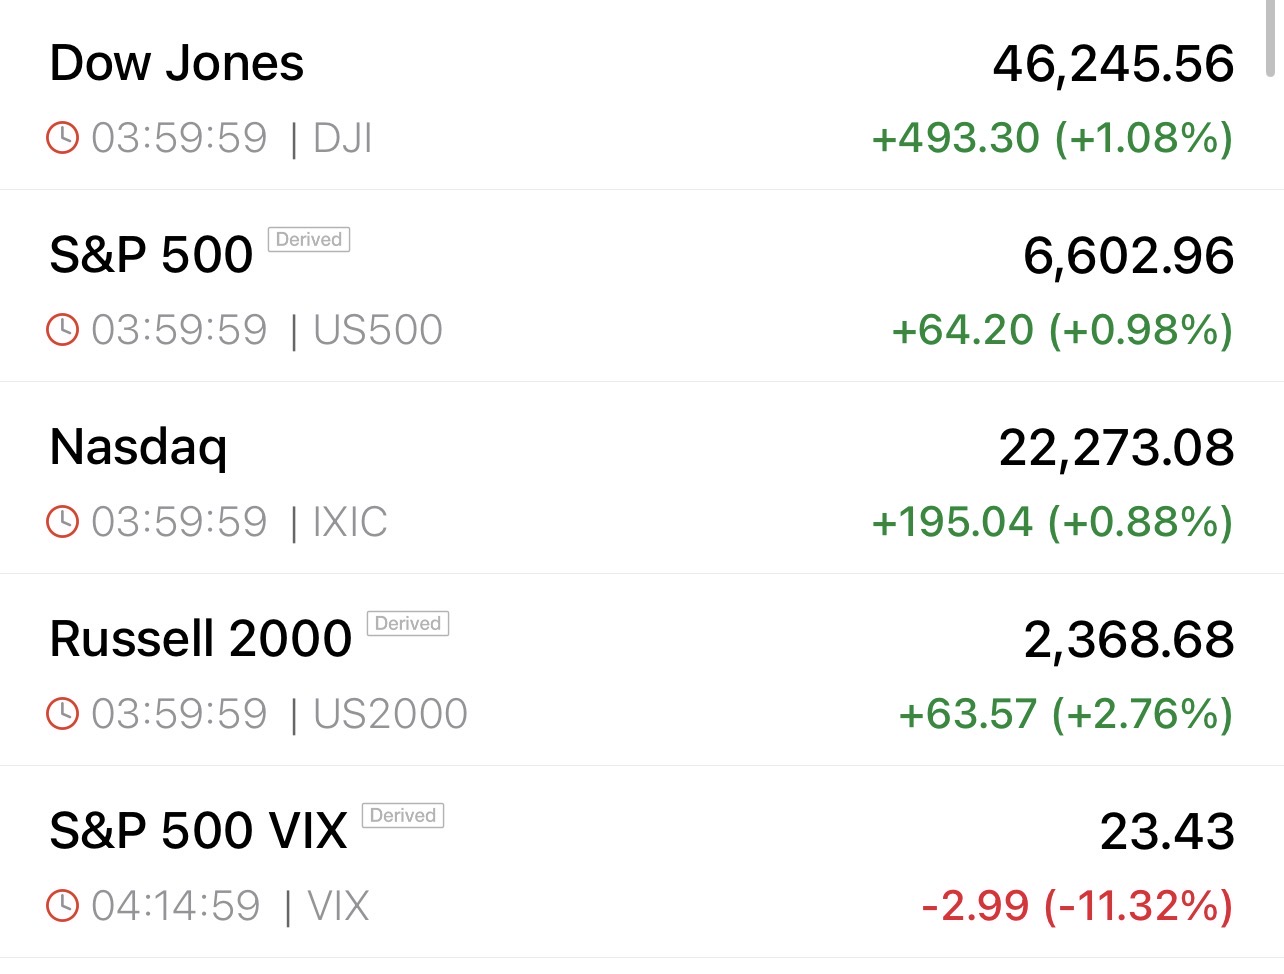Click the clock icon beside Dow Jones time
The width and height of the screenshot is (1284, 974).
(x=62, y=137)
